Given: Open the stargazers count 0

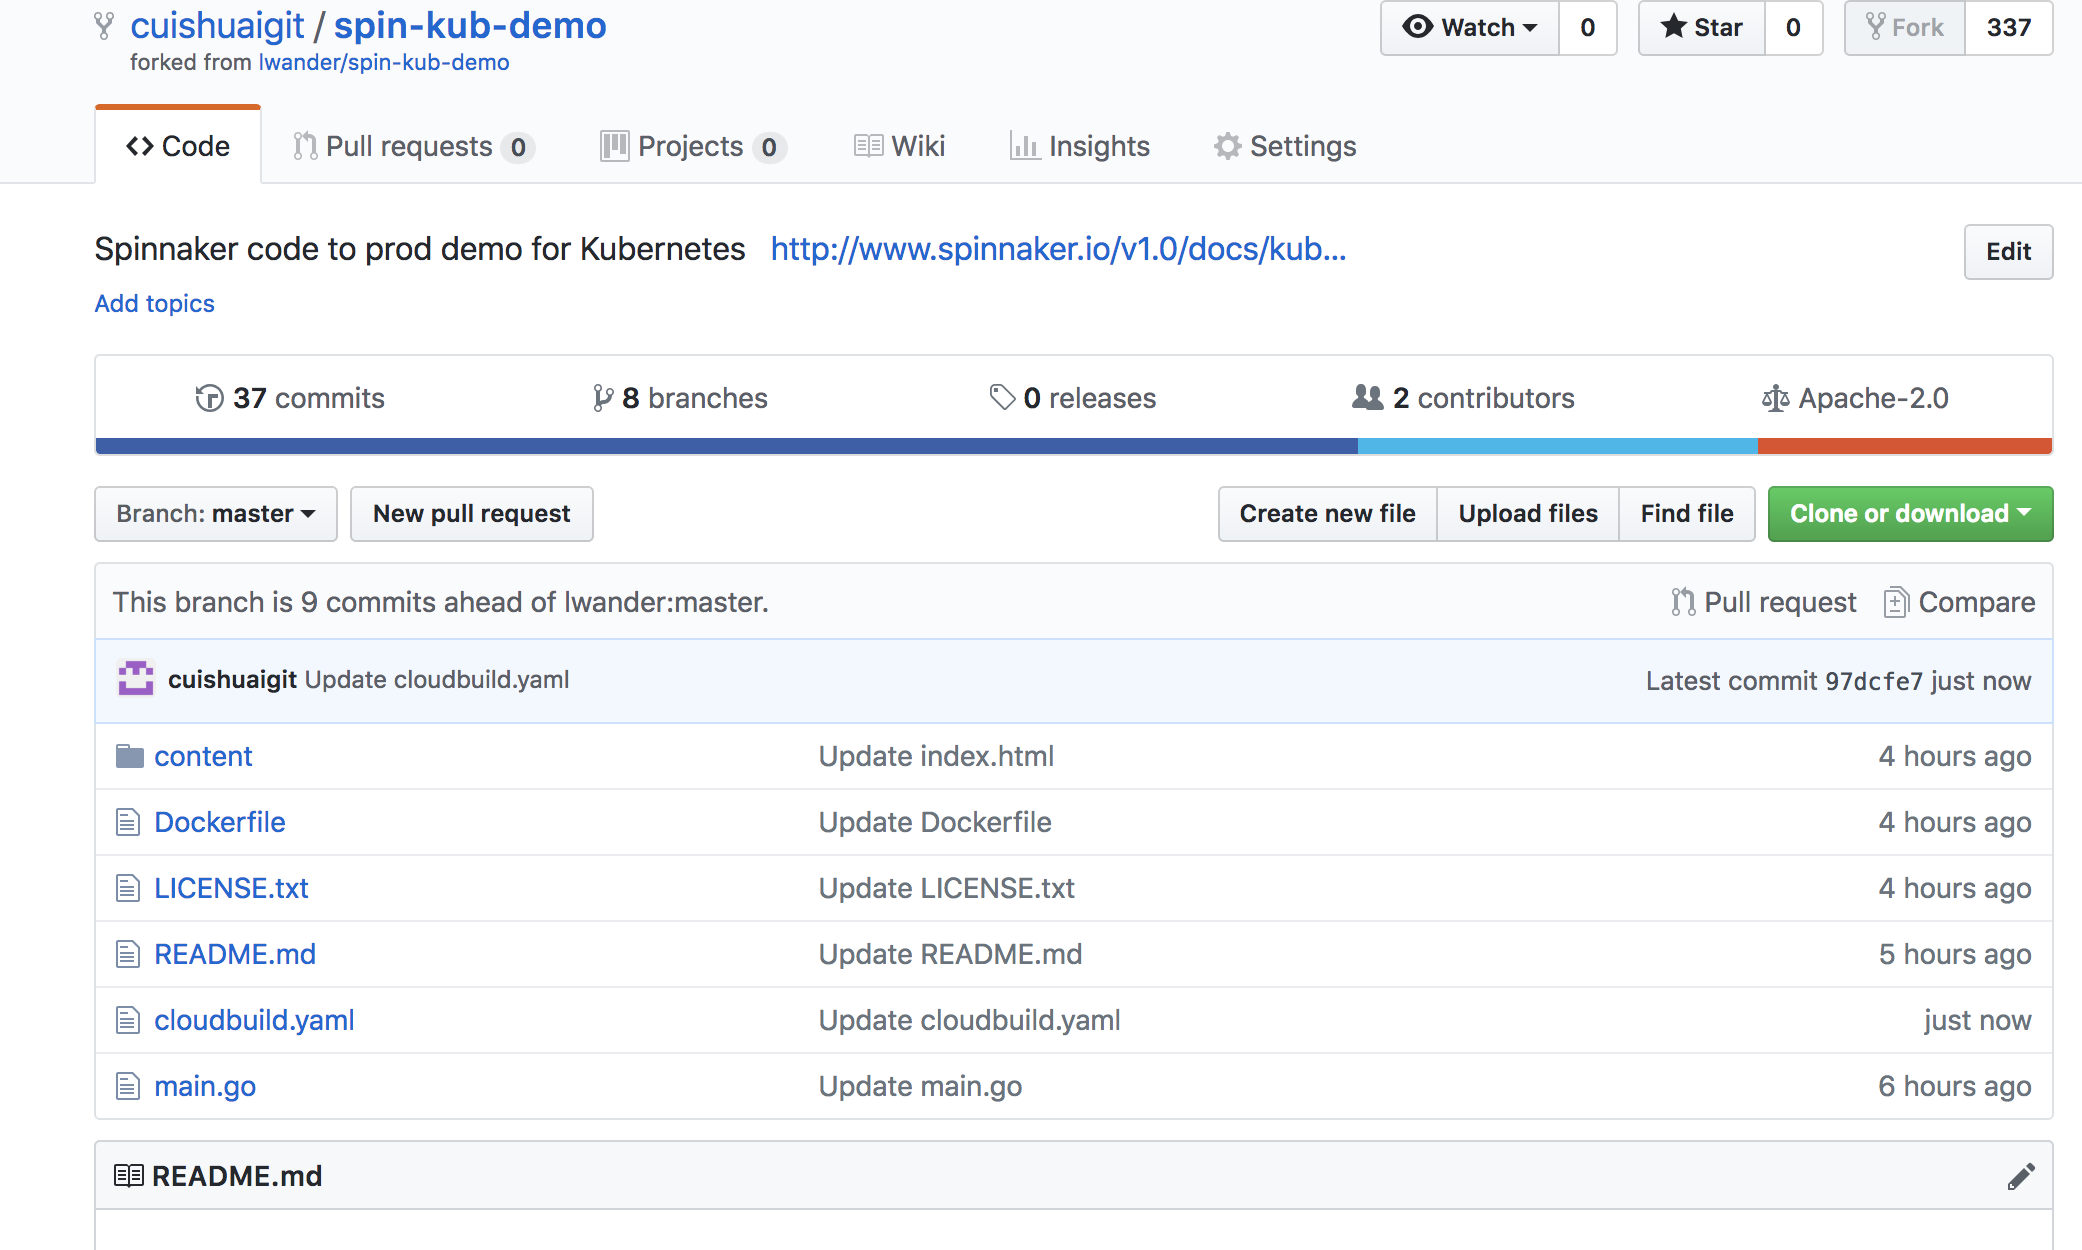Looking at the screenshot, I should [1794, 27].
